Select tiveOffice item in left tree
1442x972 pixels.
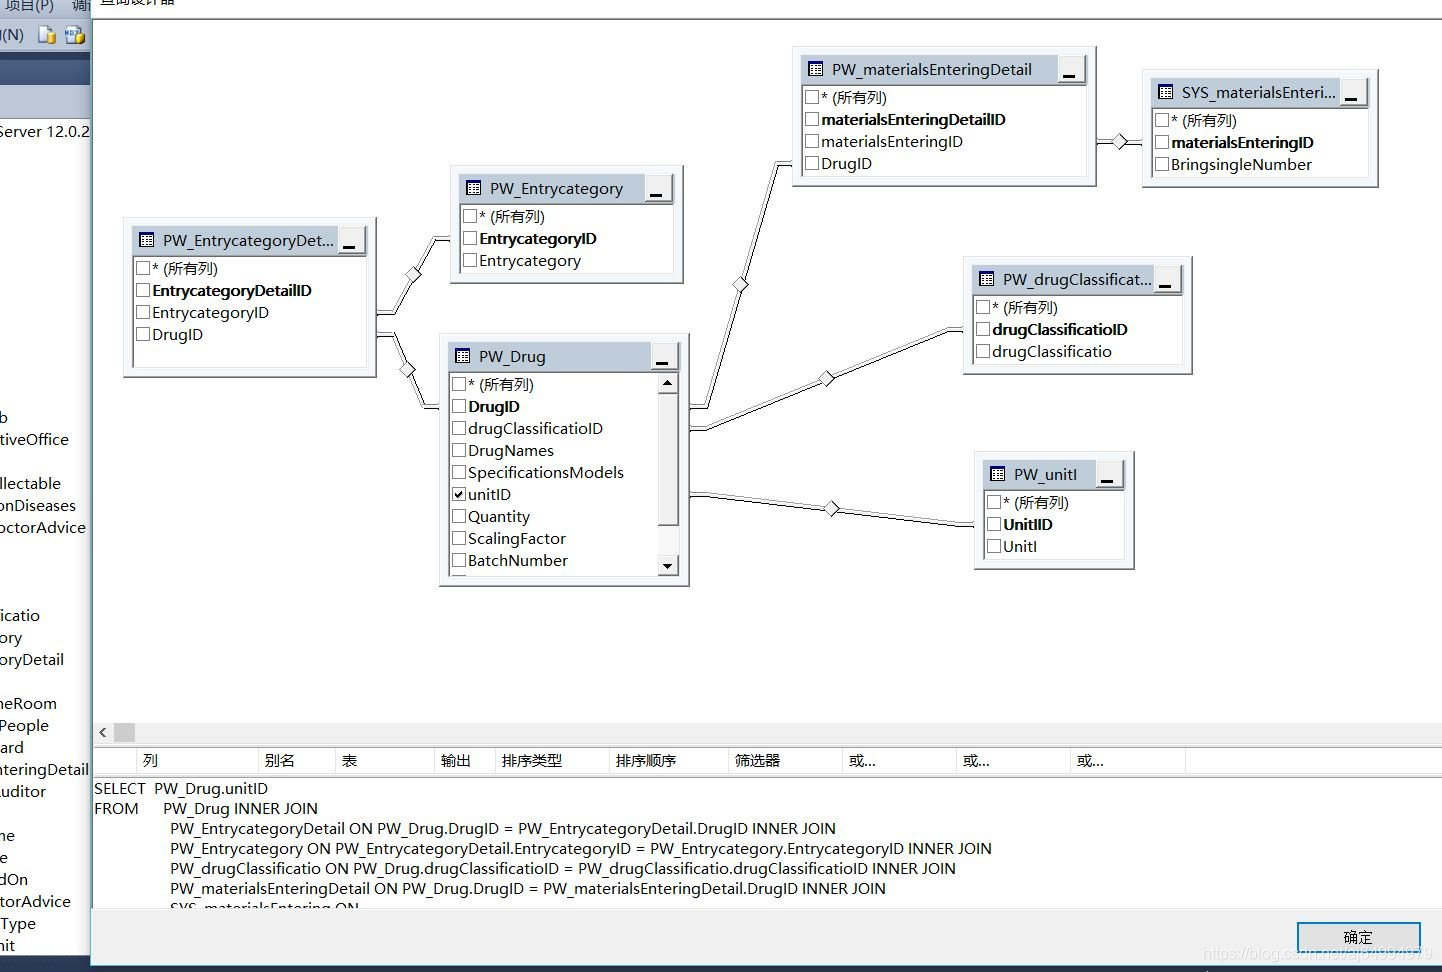35,439
